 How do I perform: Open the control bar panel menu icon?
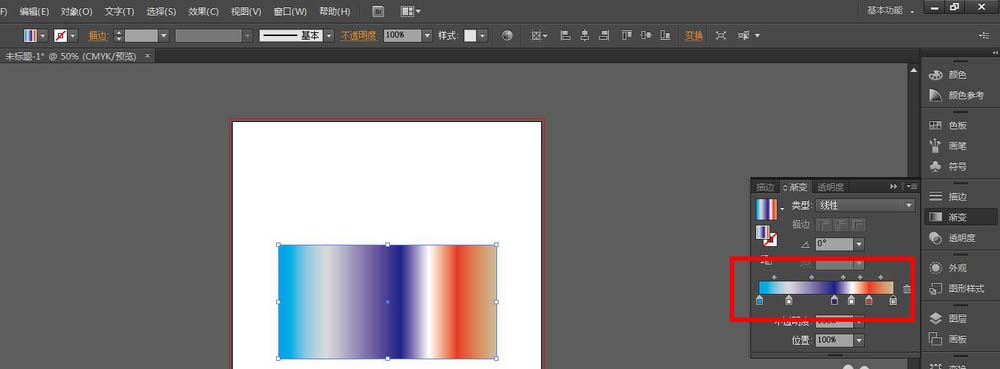983,36
